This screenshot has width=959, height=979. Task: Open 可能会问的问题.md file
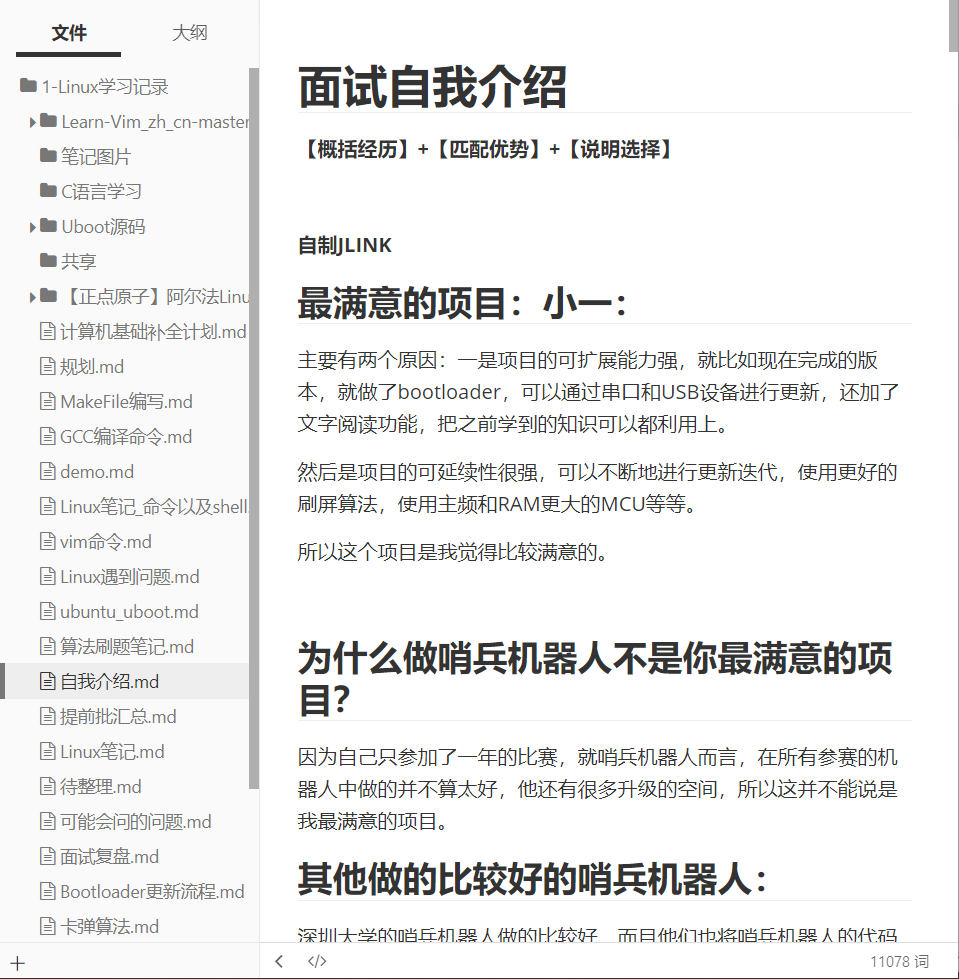(x=135, y=821)
